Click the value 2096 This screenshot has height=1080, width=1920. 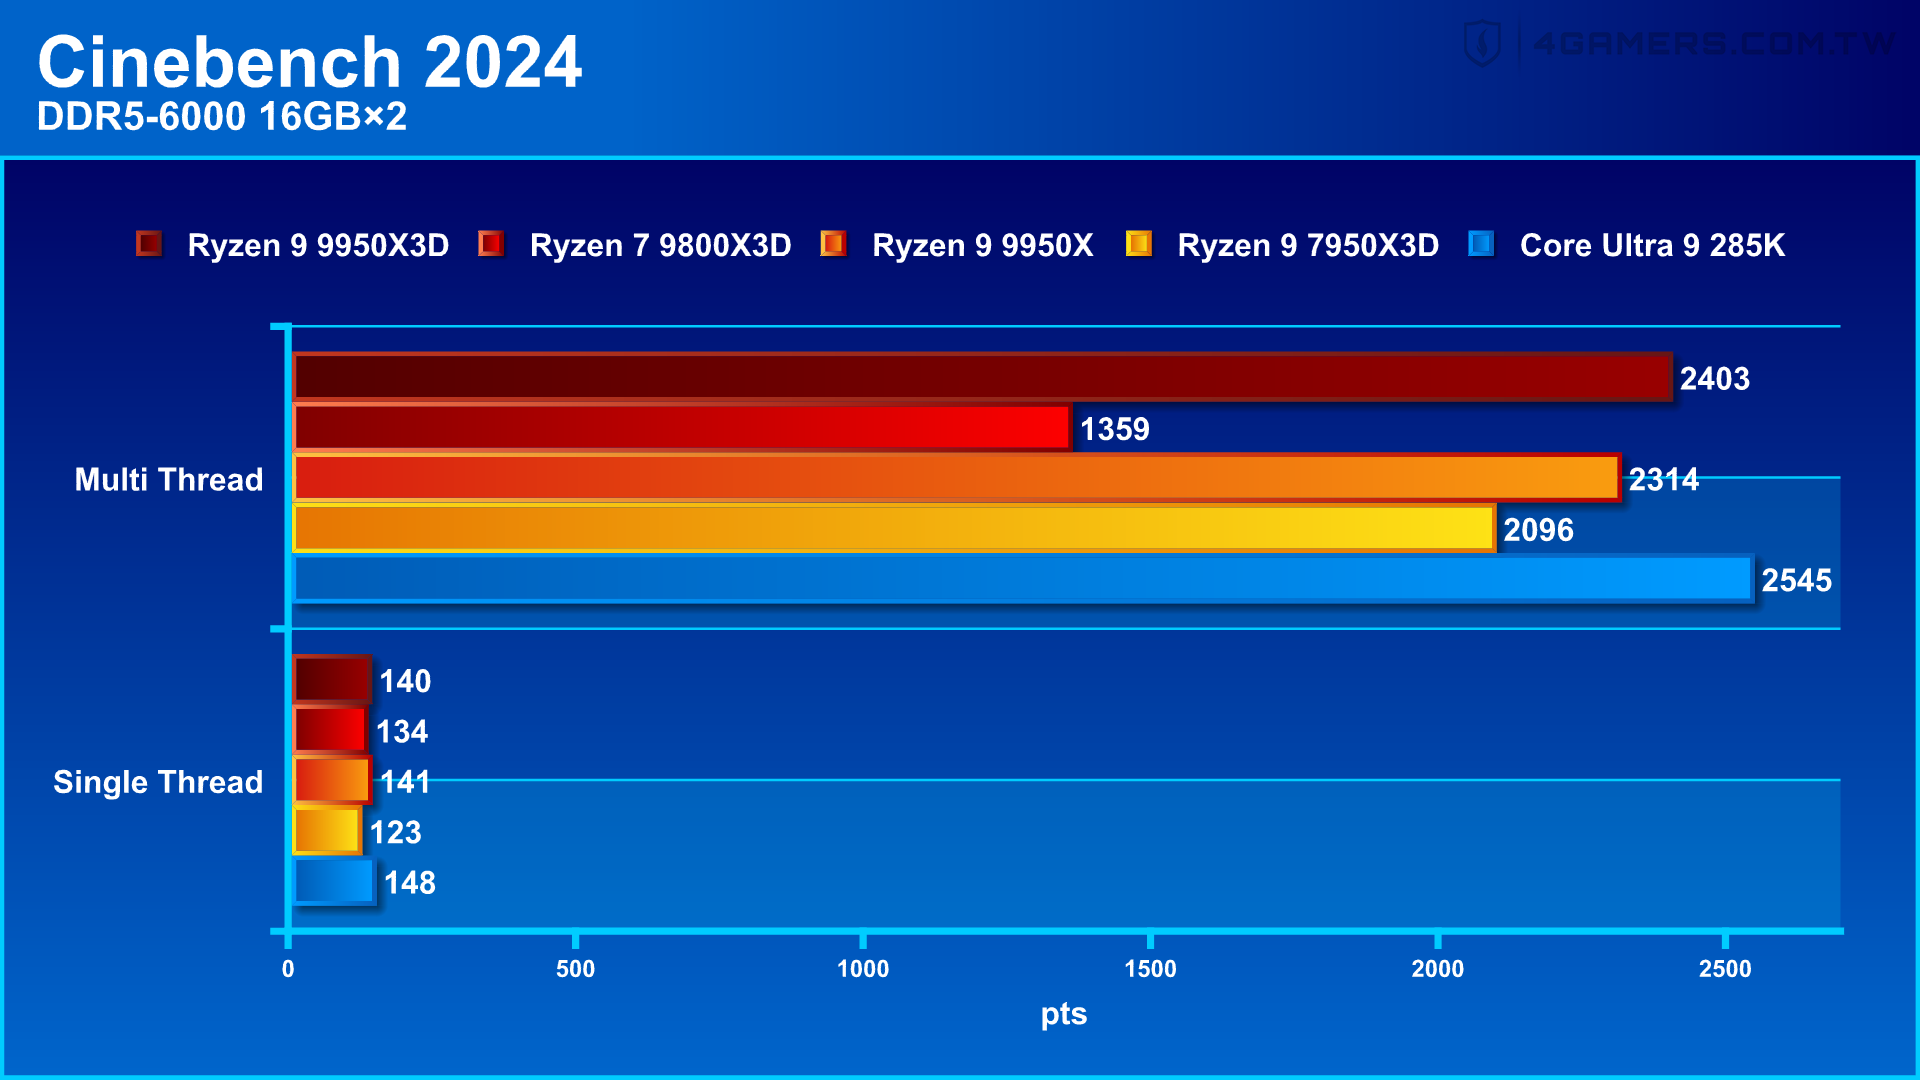pyautogui.click(x=1539, y=530)
